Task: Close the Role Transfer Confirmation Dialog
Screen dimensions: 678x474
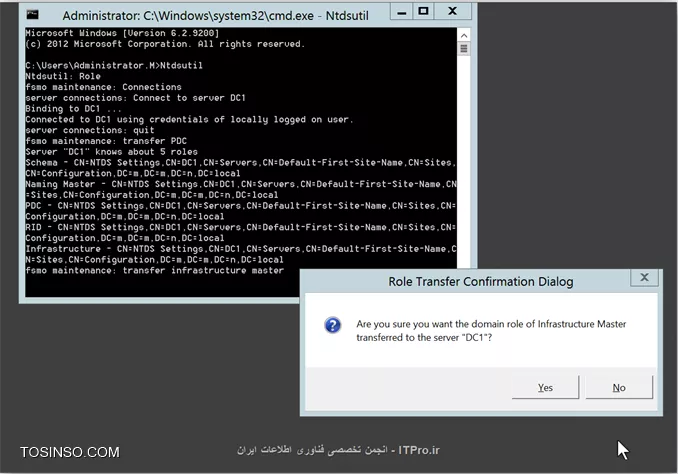Action: (644, 278)
